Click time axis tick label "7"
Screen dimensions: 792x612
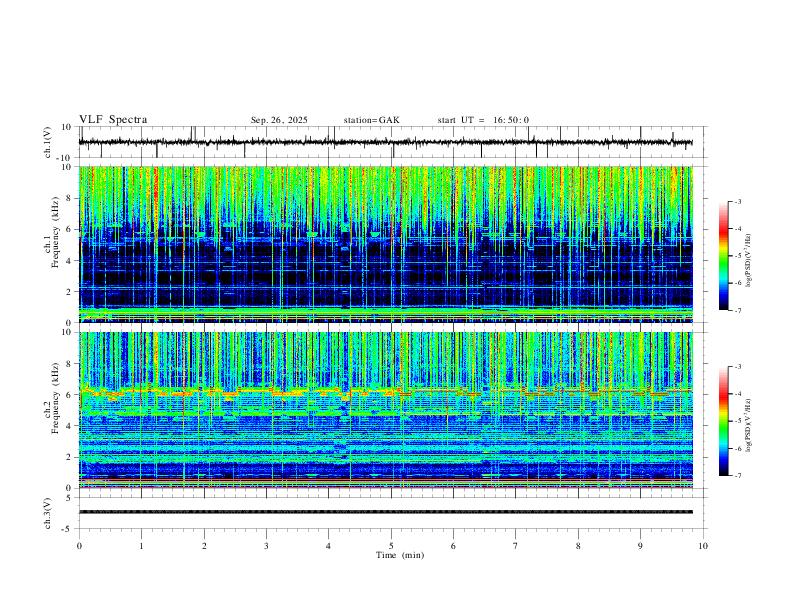516,546
